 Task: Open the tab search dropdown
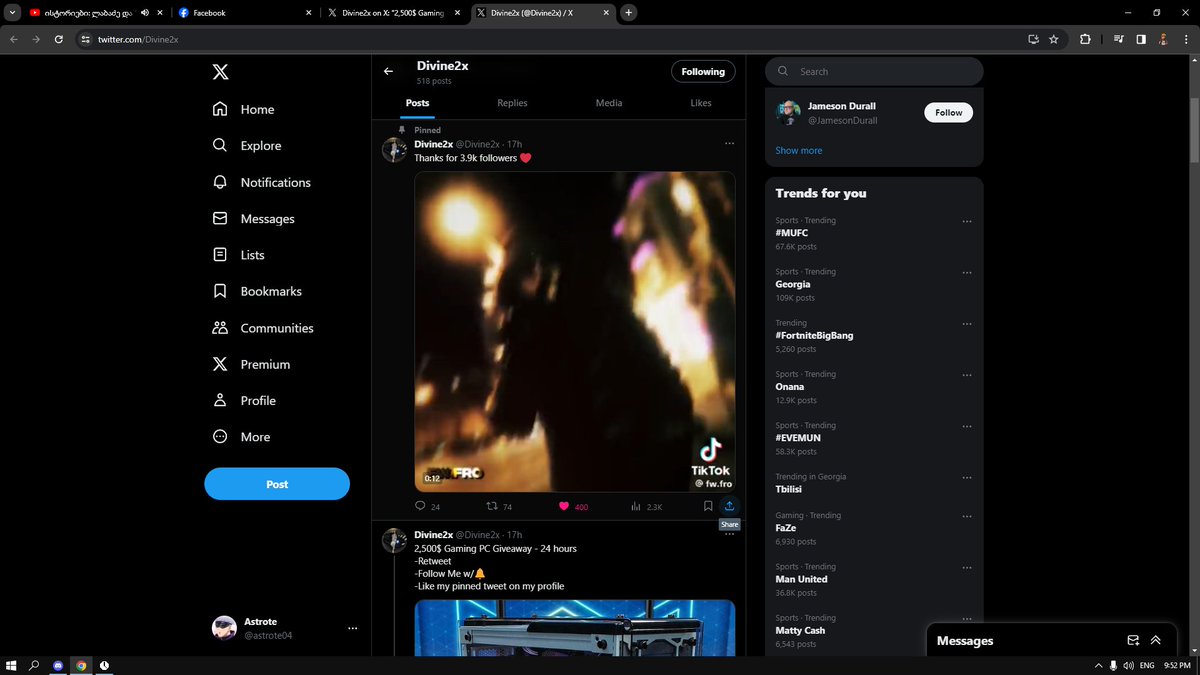(13, 13)
